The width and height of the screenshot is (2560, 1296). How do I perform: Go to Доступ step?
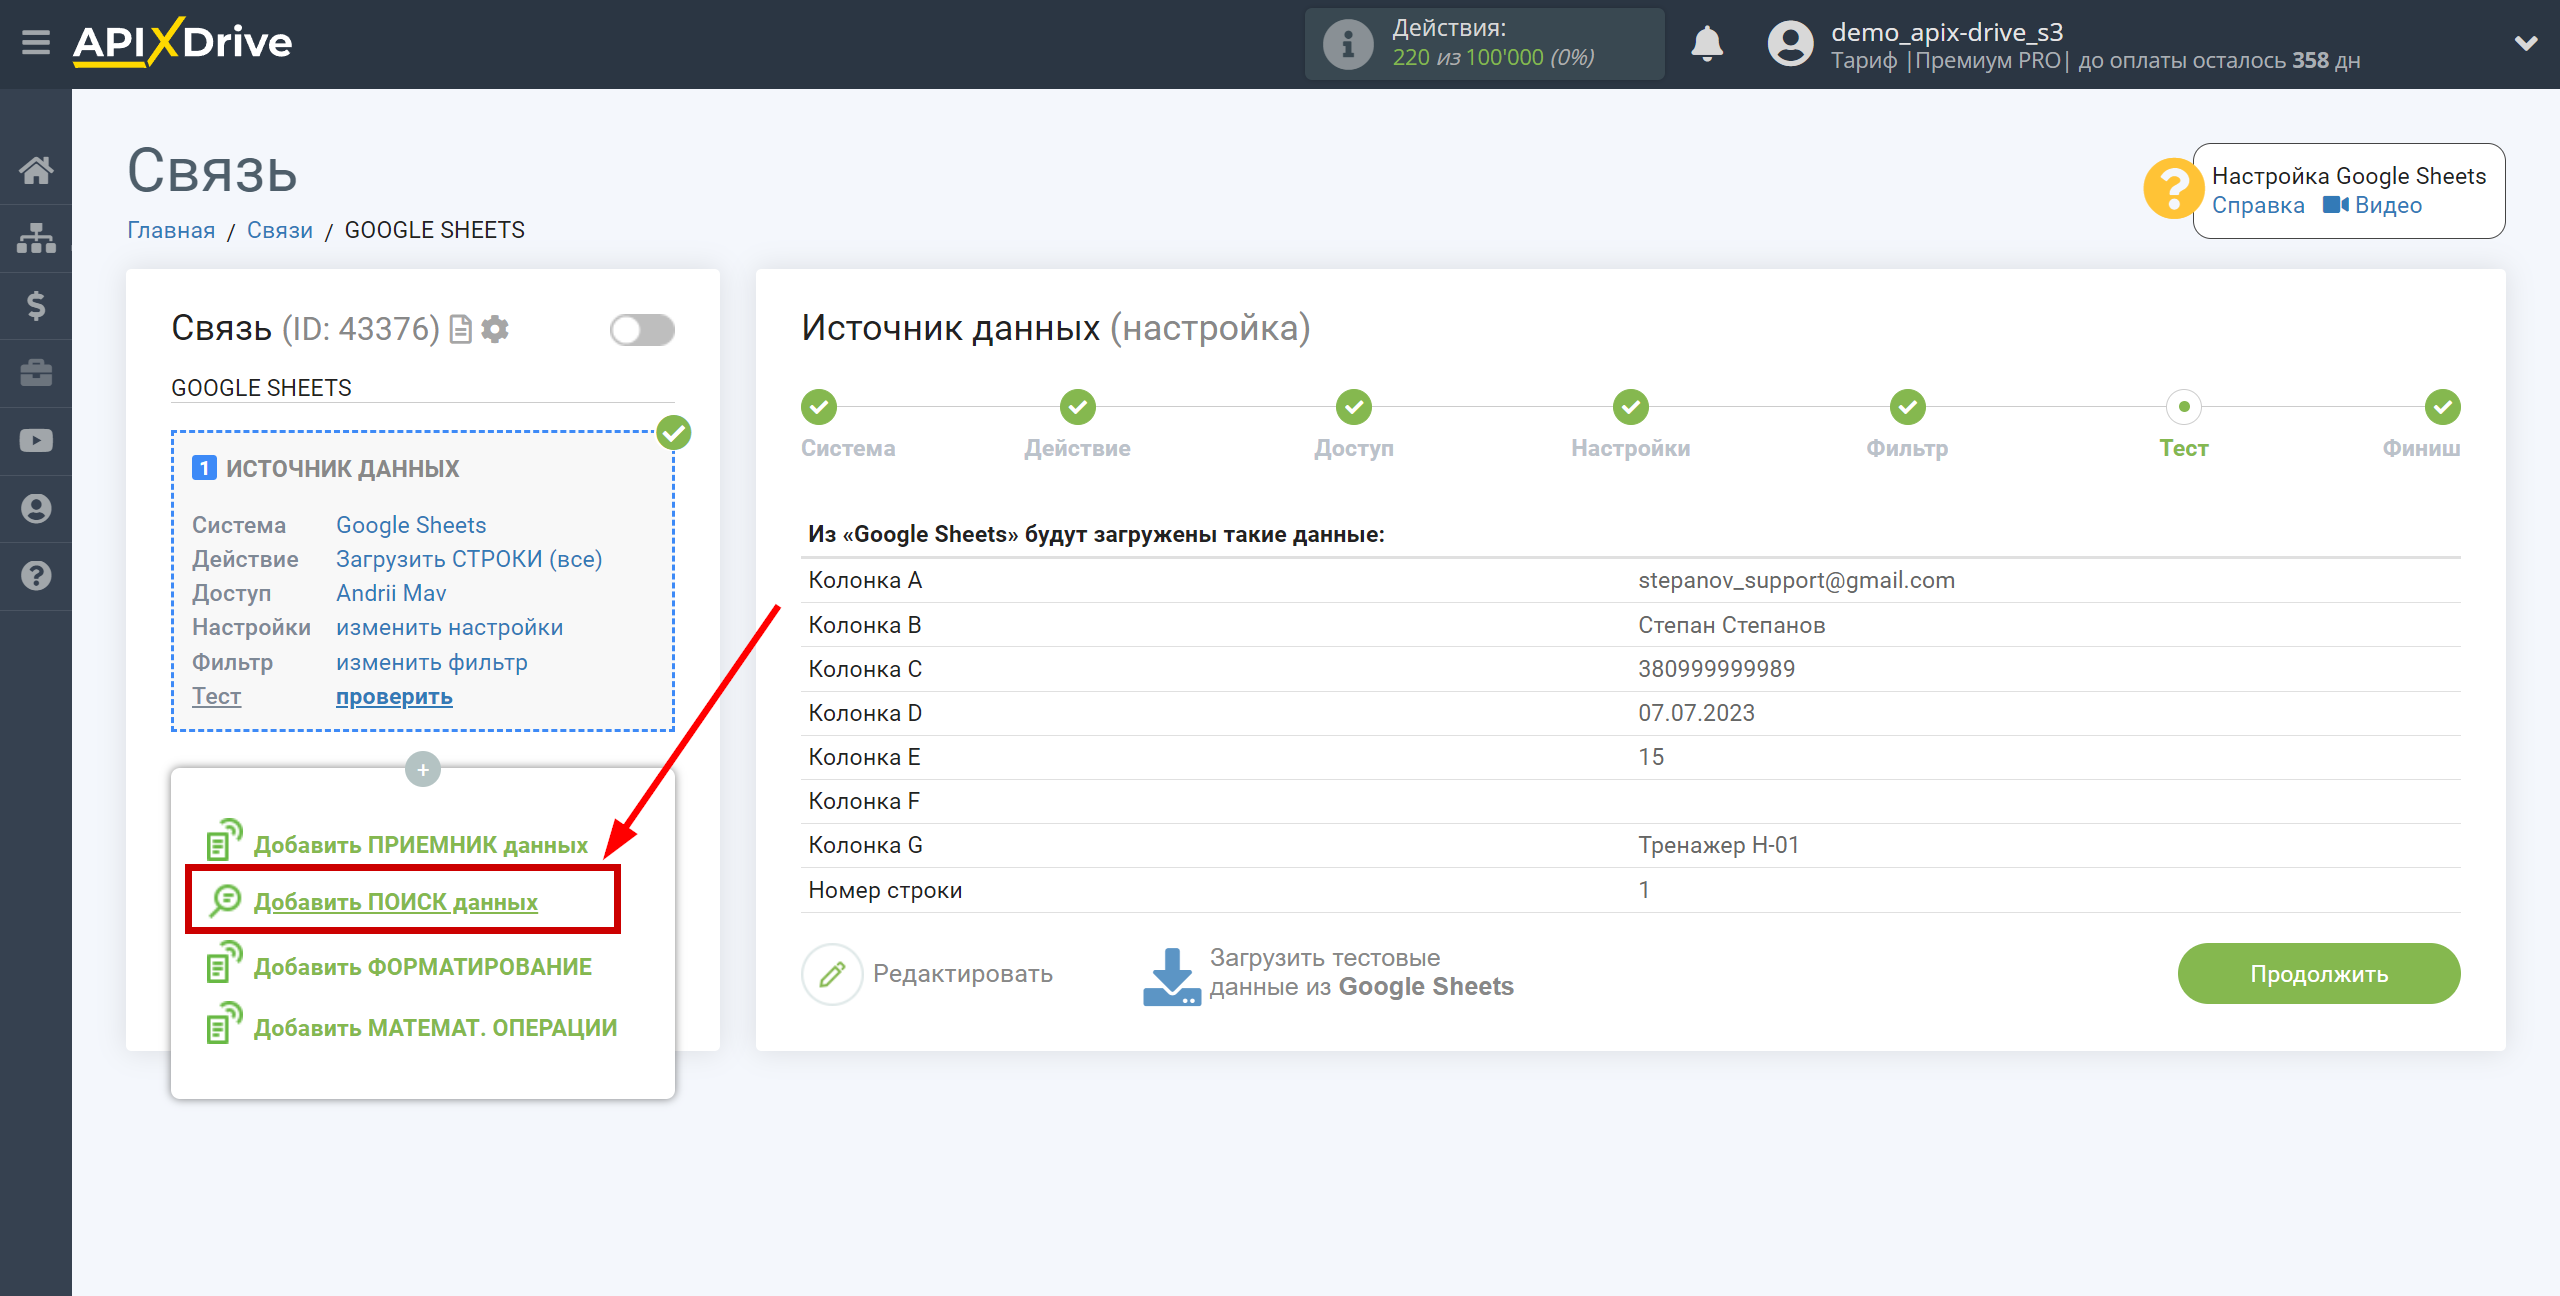1354,407
